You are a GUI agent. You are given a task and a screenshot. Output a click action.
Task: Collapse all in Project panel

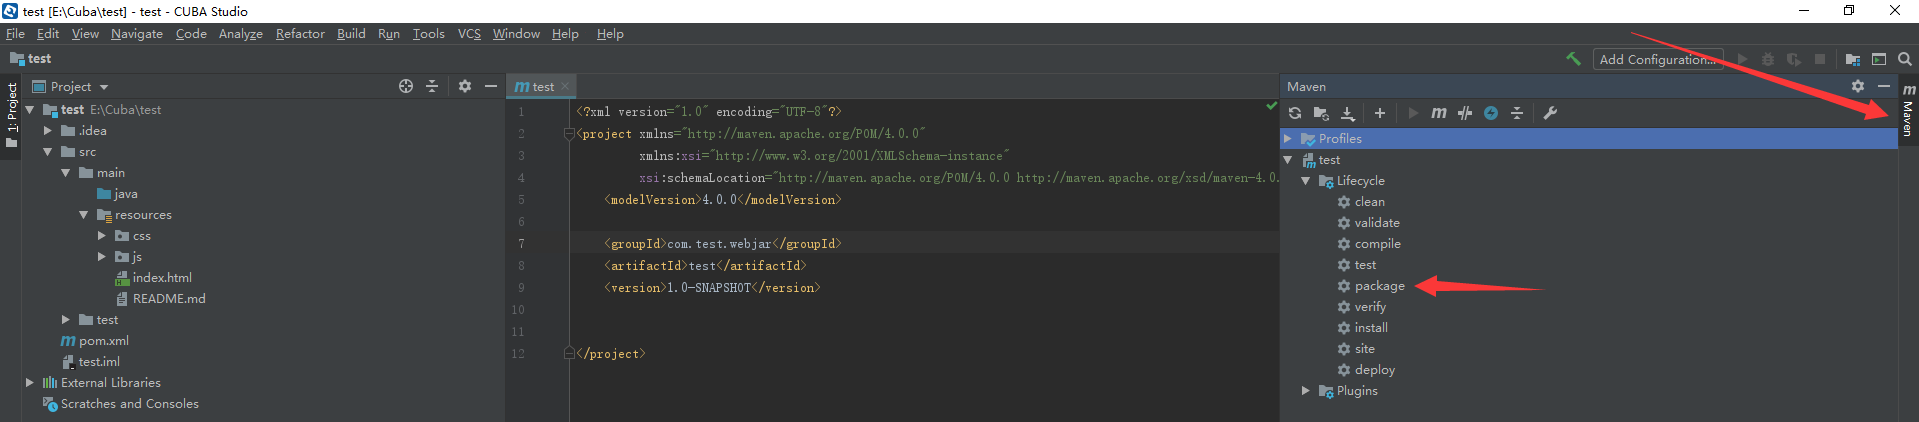point(432,86)
